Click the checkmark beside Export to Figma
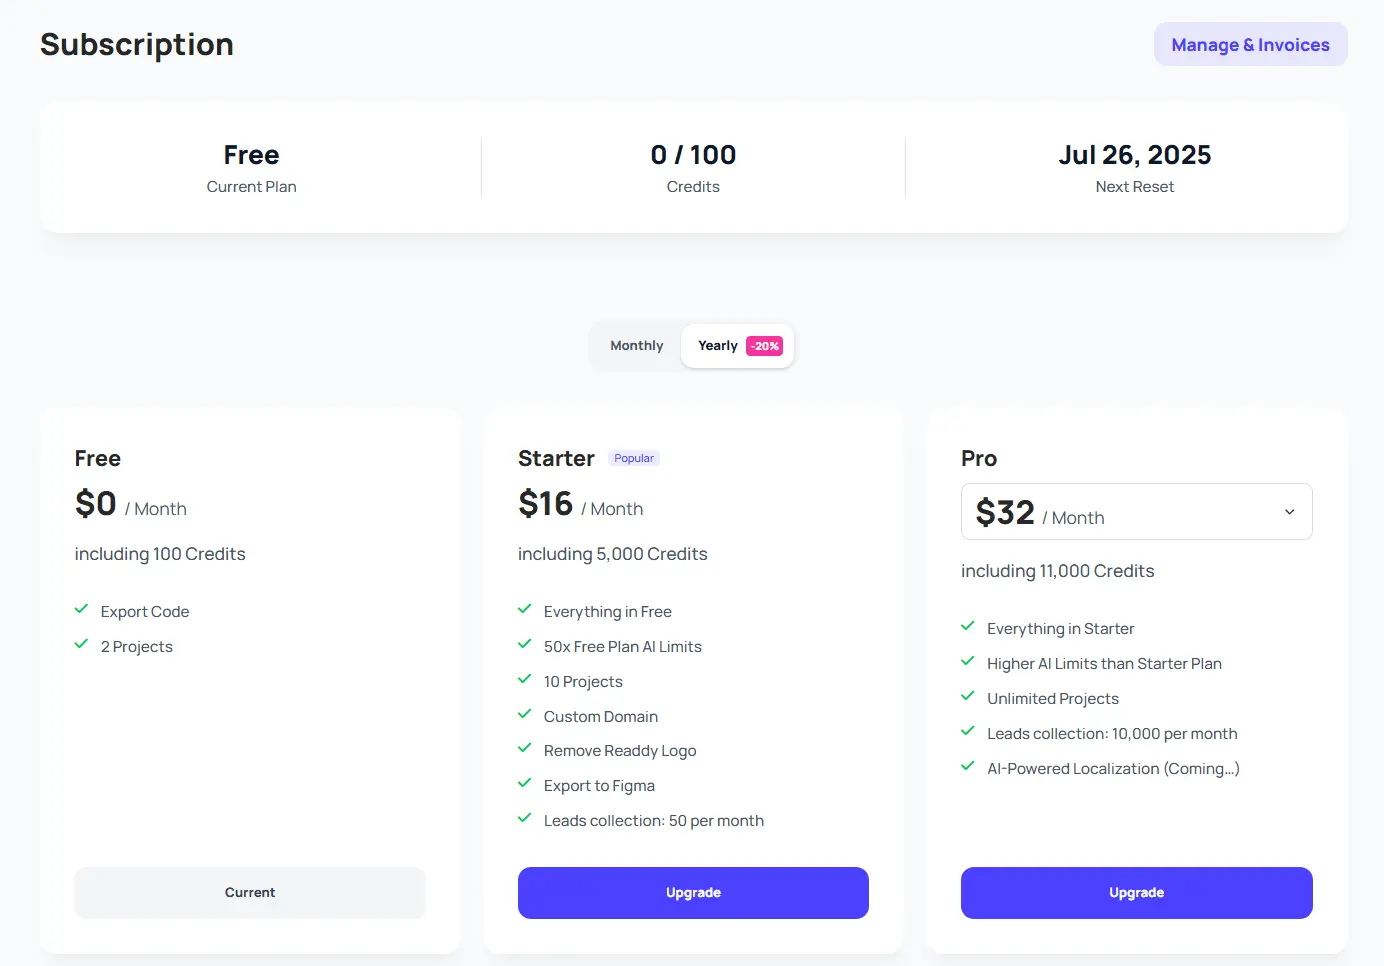The height and width of the screenshot is (966, 1384). pyautogui.click(x=525, y=783)
